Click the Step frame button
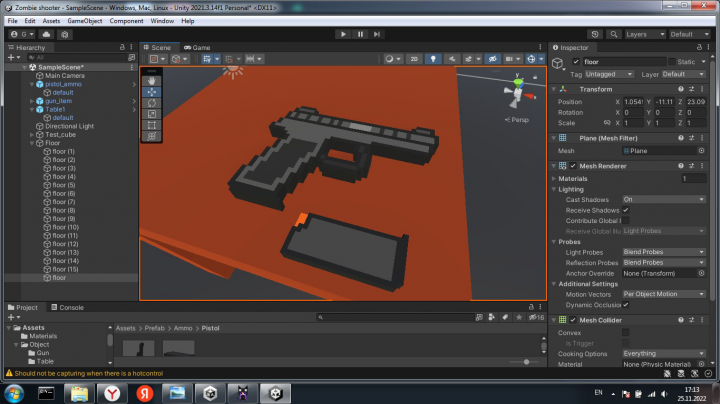The image size is (720, 404). pyautogui.click(x=377, y=34)
